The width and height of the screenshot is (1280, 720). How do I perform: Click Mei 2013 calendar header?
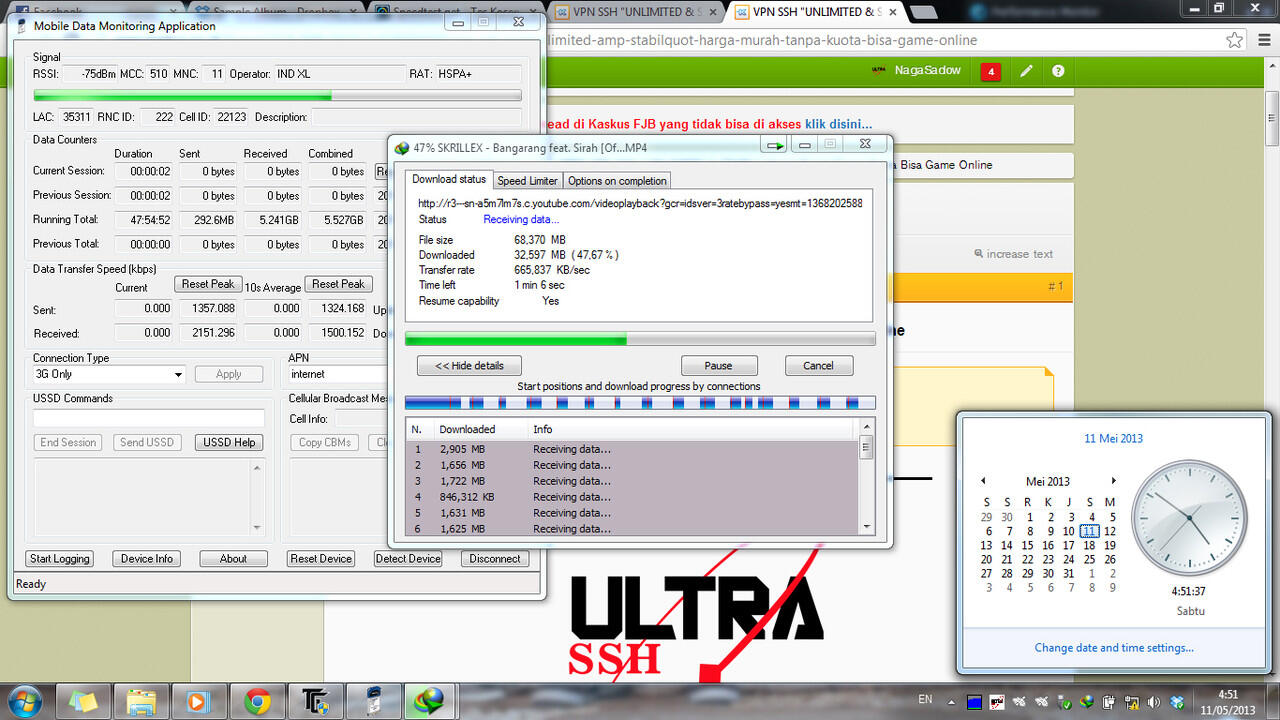[x=1047, y=481]
